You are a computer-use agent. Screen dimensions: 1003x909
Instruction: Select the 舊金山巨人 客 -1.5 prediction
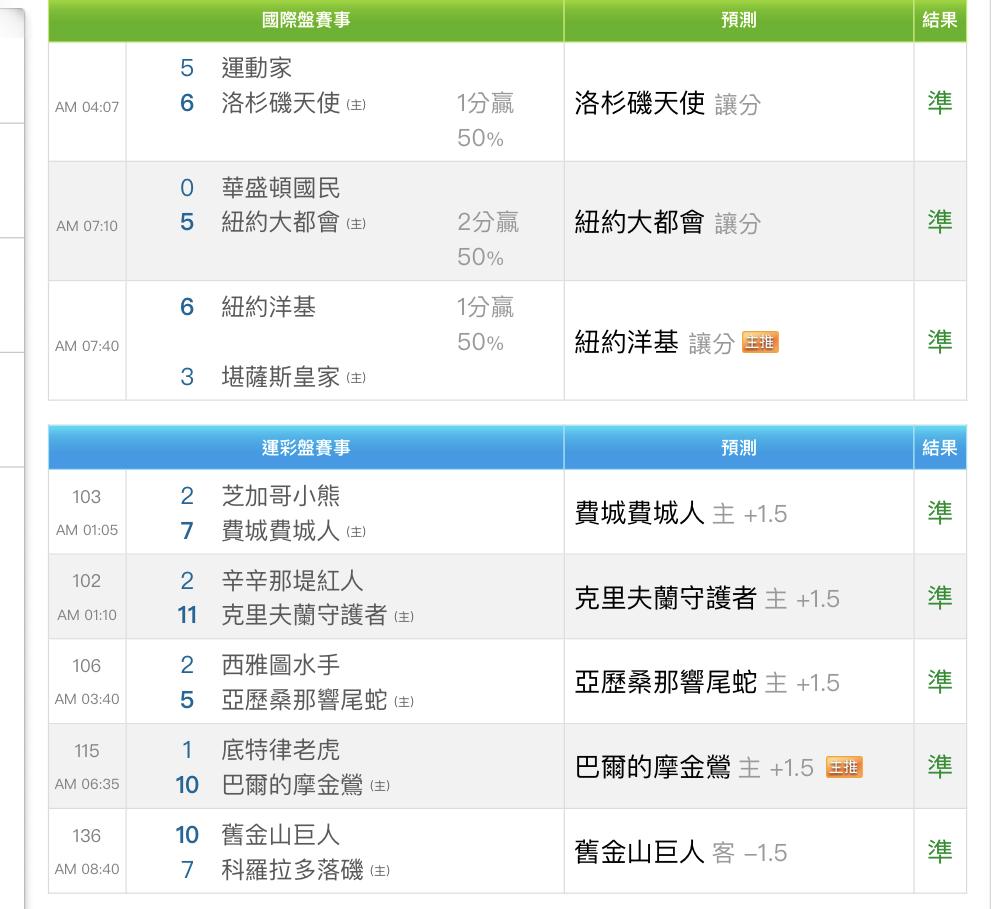681,852
